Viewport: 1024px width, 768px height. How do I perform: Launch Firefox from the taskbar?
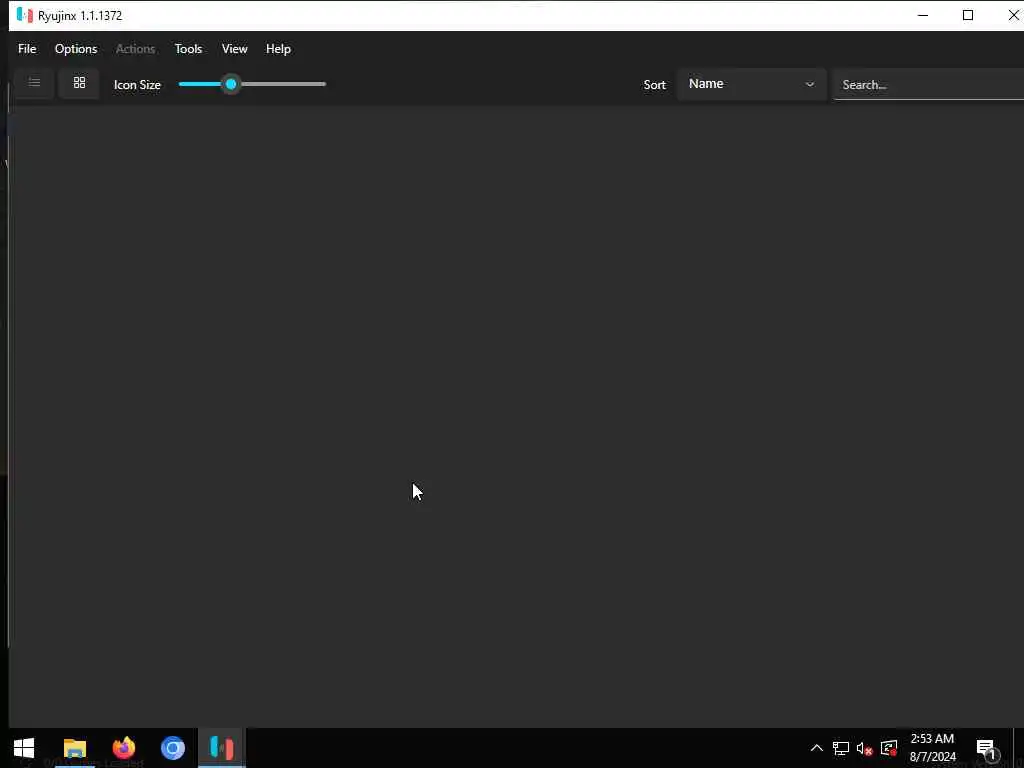pyautogui.click(x=123, y=748)
